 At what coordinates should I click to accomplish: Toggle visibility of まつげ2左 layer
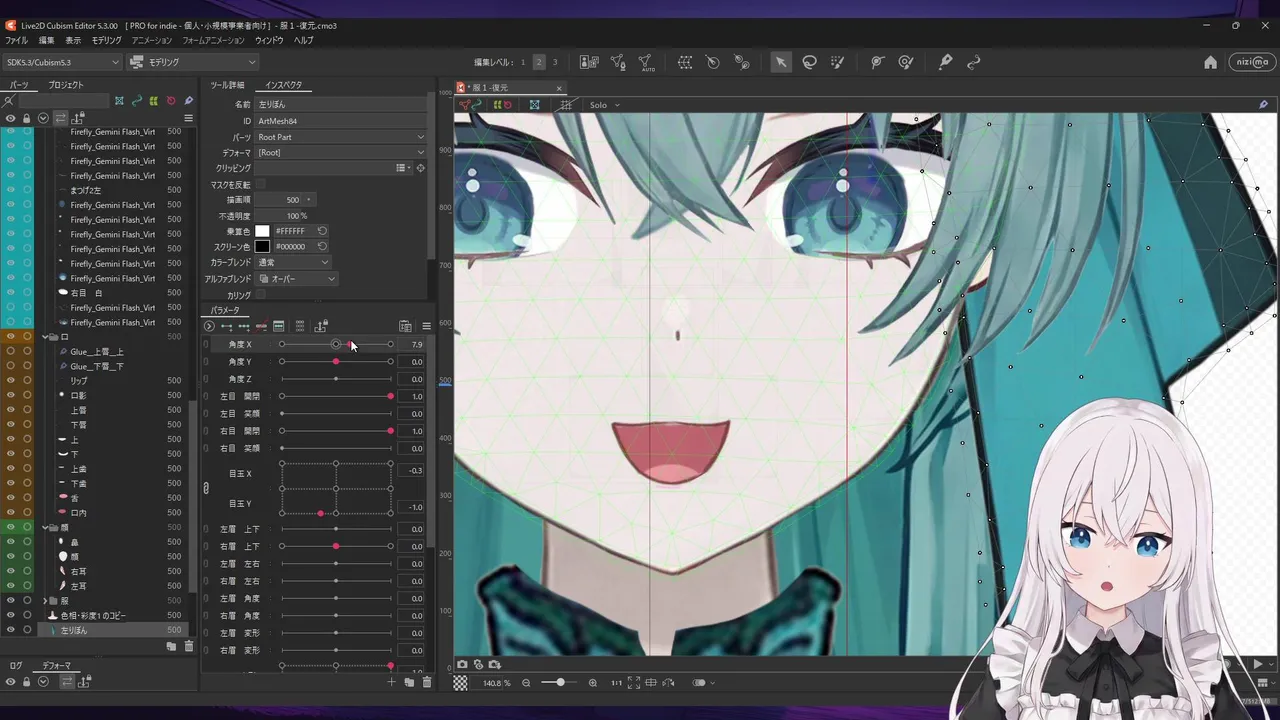click(11, 190)
